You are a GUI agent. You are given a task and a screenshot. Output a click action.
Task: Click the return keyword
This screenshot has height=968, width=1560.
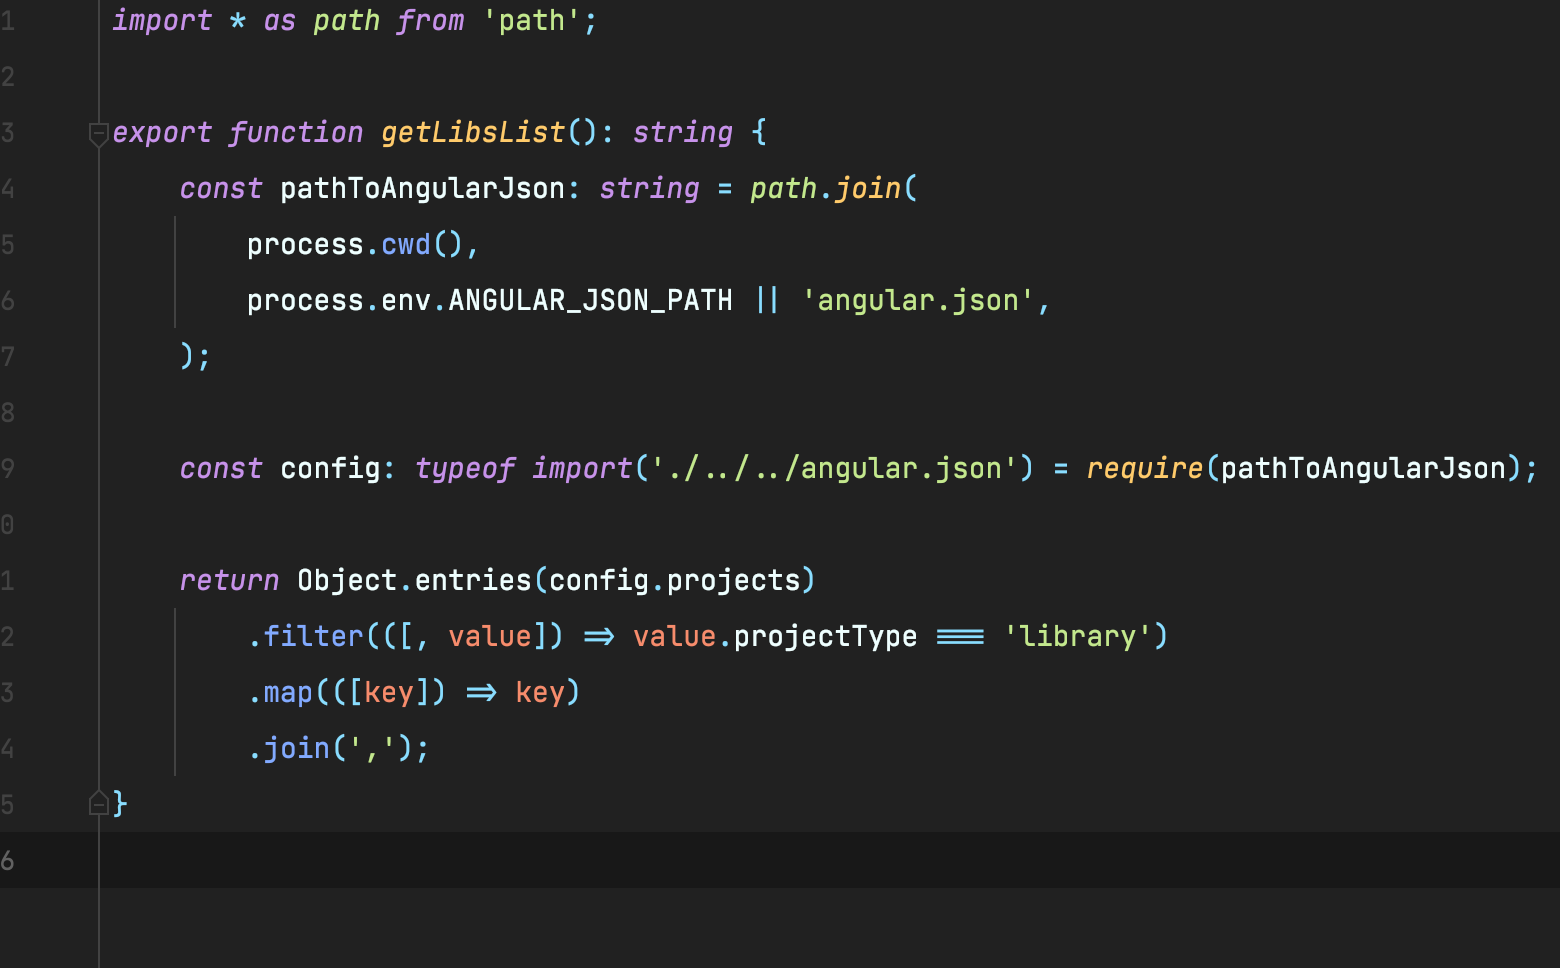pyautogui.click(x=229, y=581)
